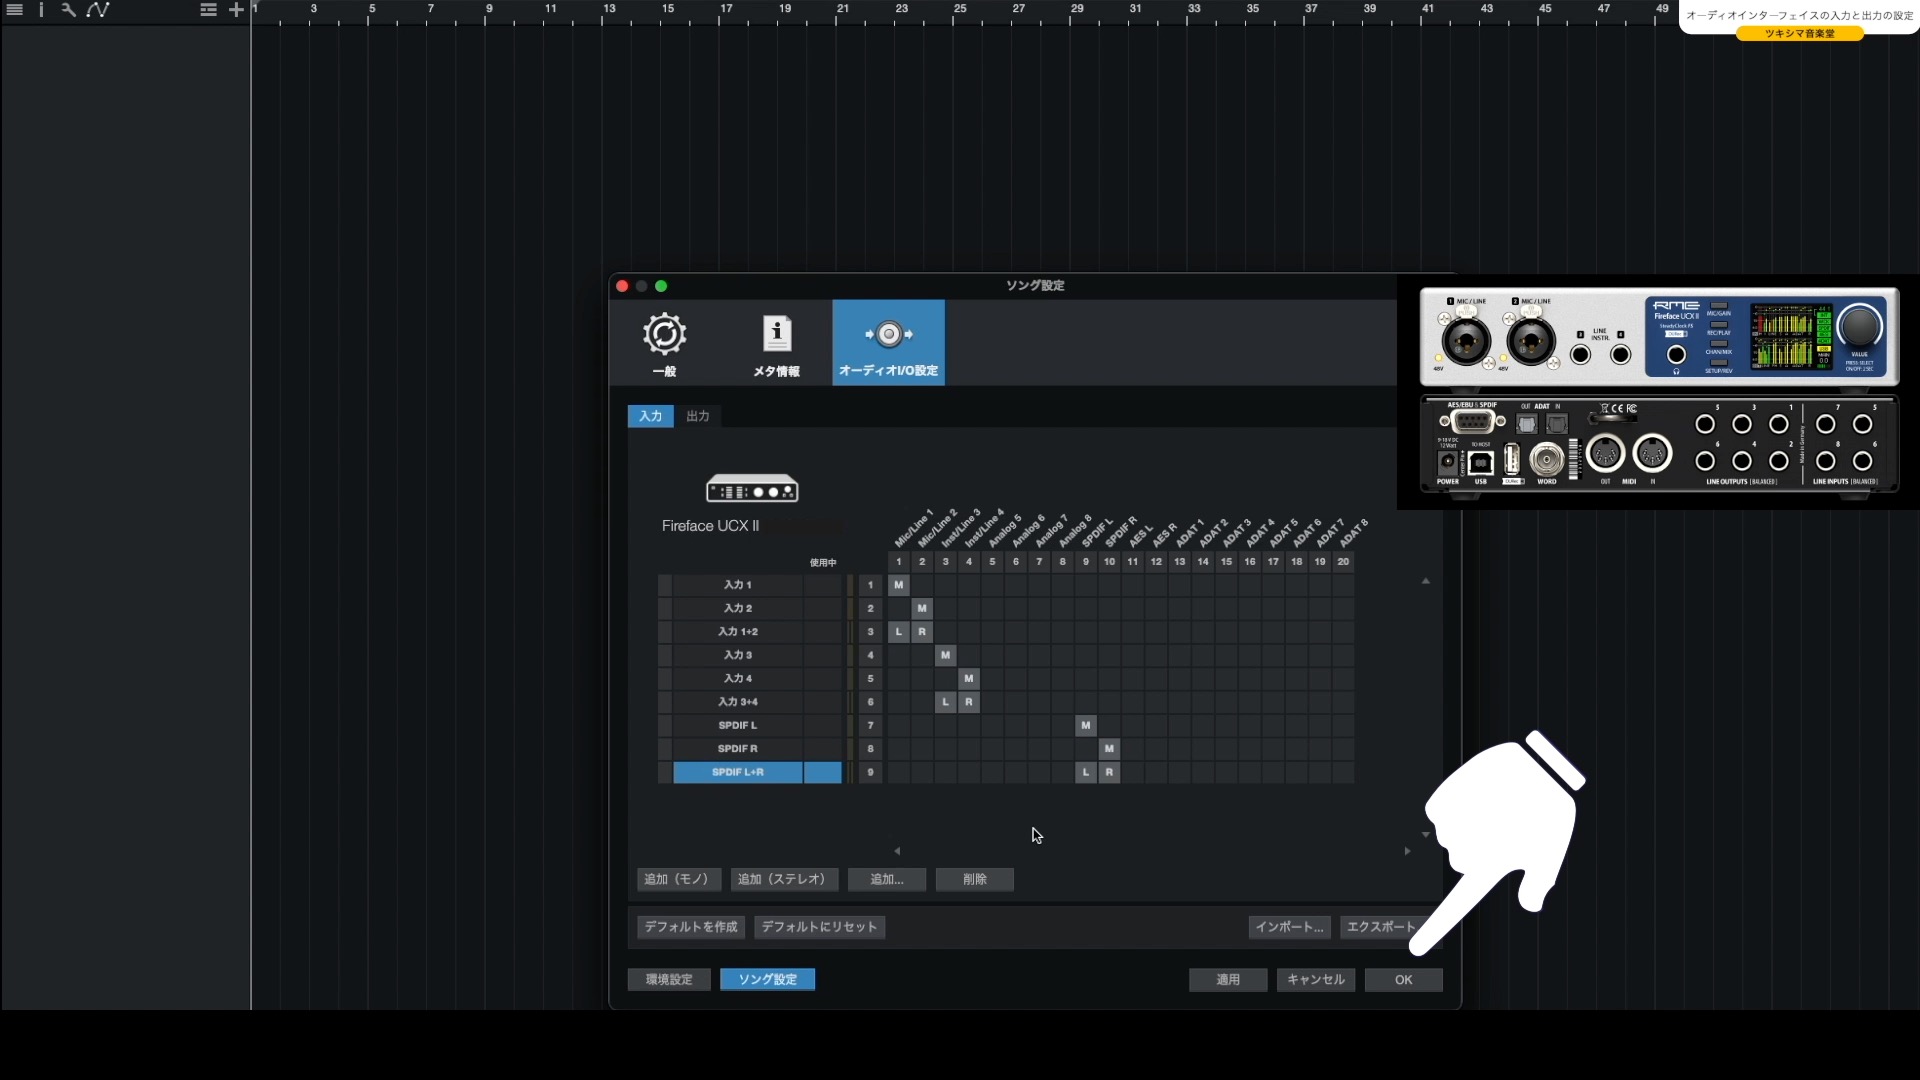Click the info (i) icon in the toolbar
Image resolution: width=1920 pixels, height=1080 pixels.
tap(41, 10)
